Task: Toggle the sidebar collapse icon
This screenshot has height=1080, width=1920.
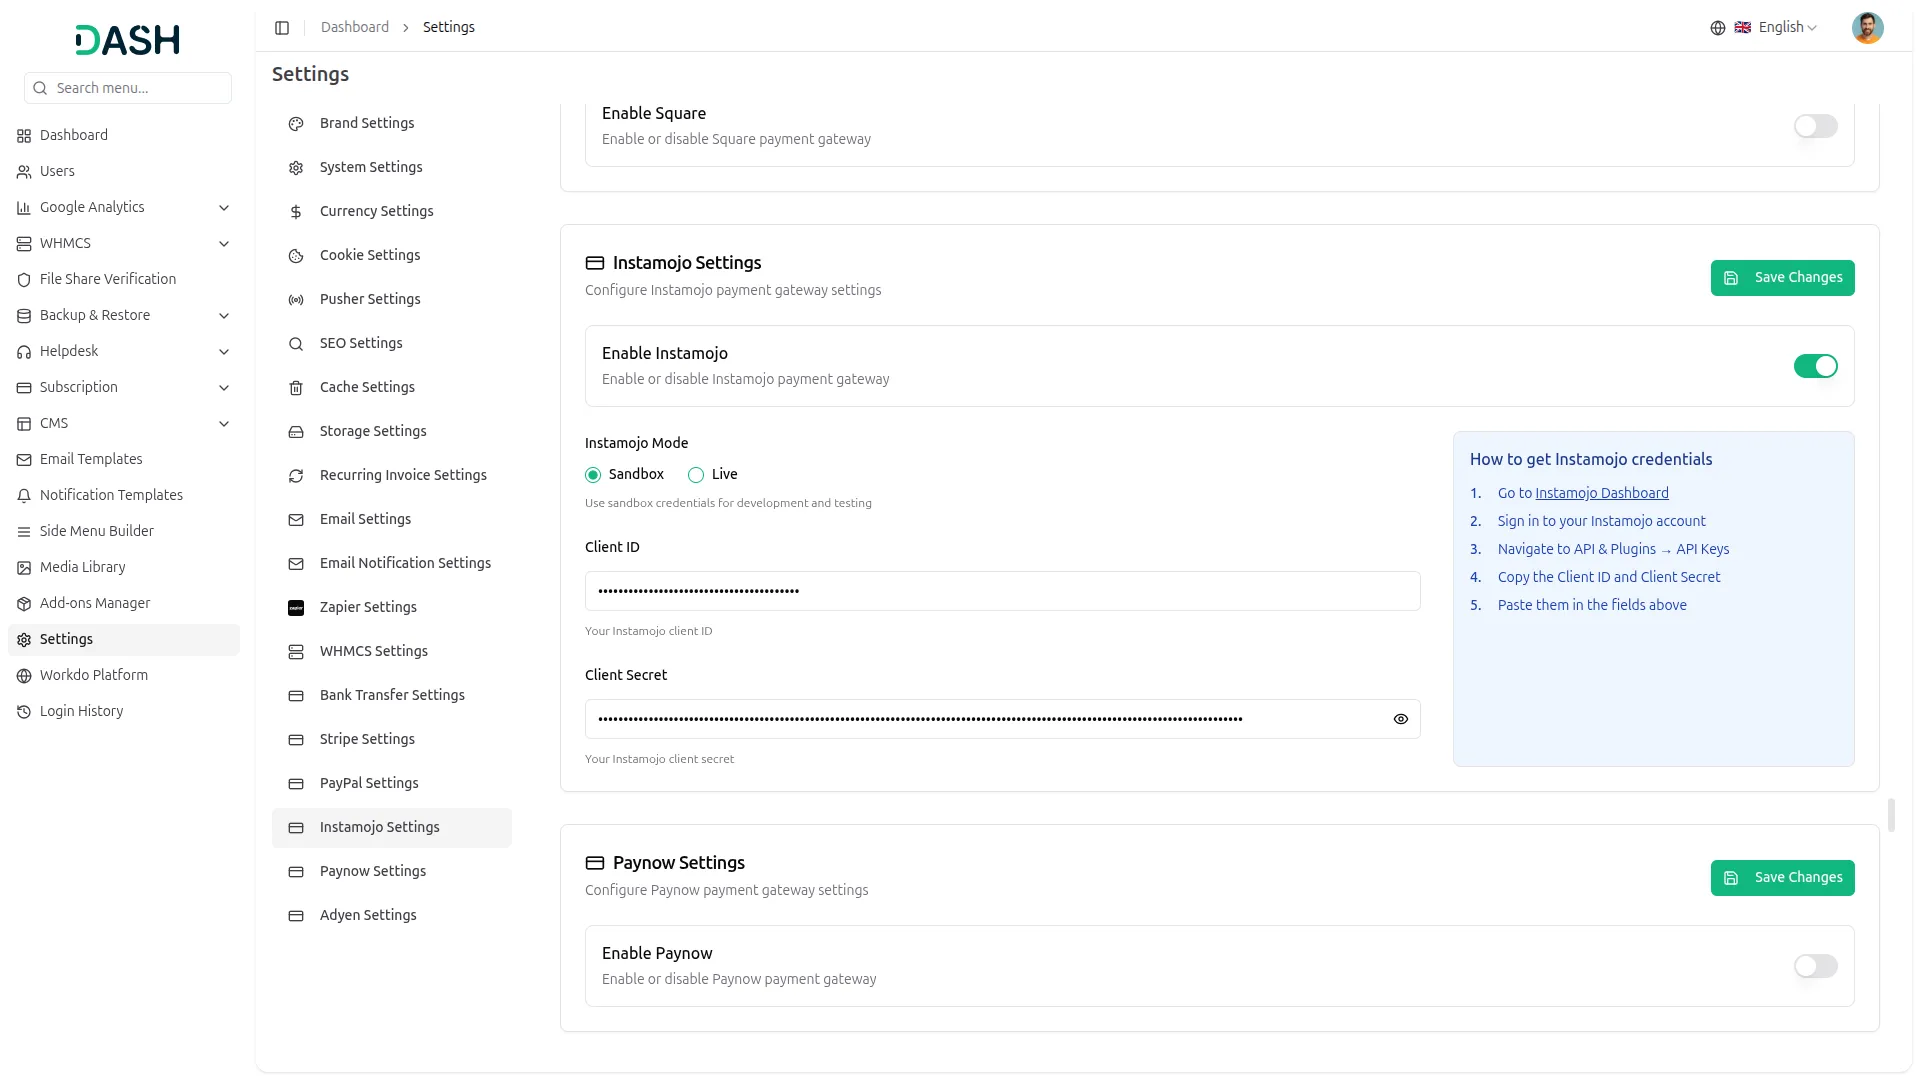Action: [x=282, y=28]
